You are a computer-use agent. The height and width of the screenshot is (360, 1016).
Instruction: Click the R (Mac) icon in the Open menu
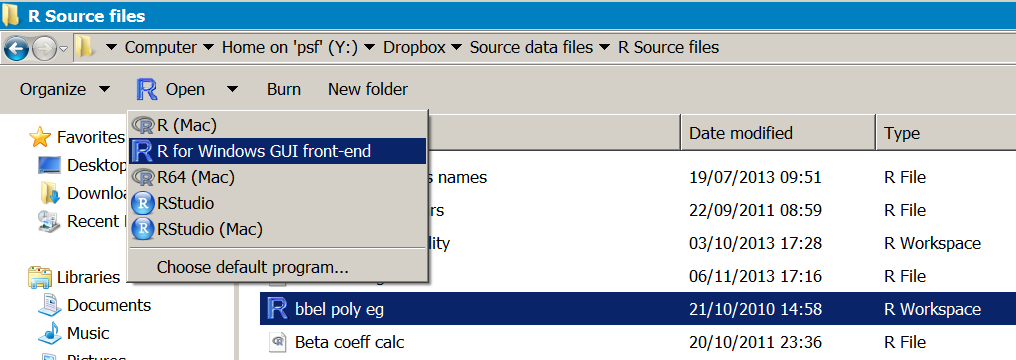[x=142, y=125]
